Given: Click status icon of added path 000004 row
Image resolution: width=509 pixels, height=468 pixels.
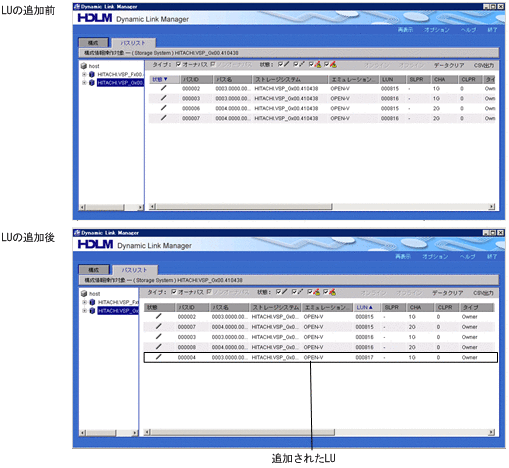Looking at the screenshot, I should (159, 357).
